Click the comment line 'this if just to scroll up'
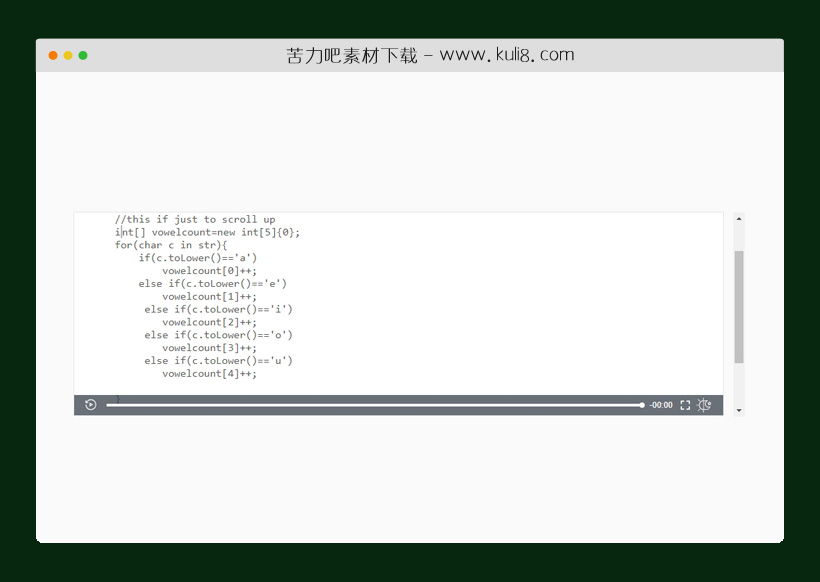 point(195,219)
